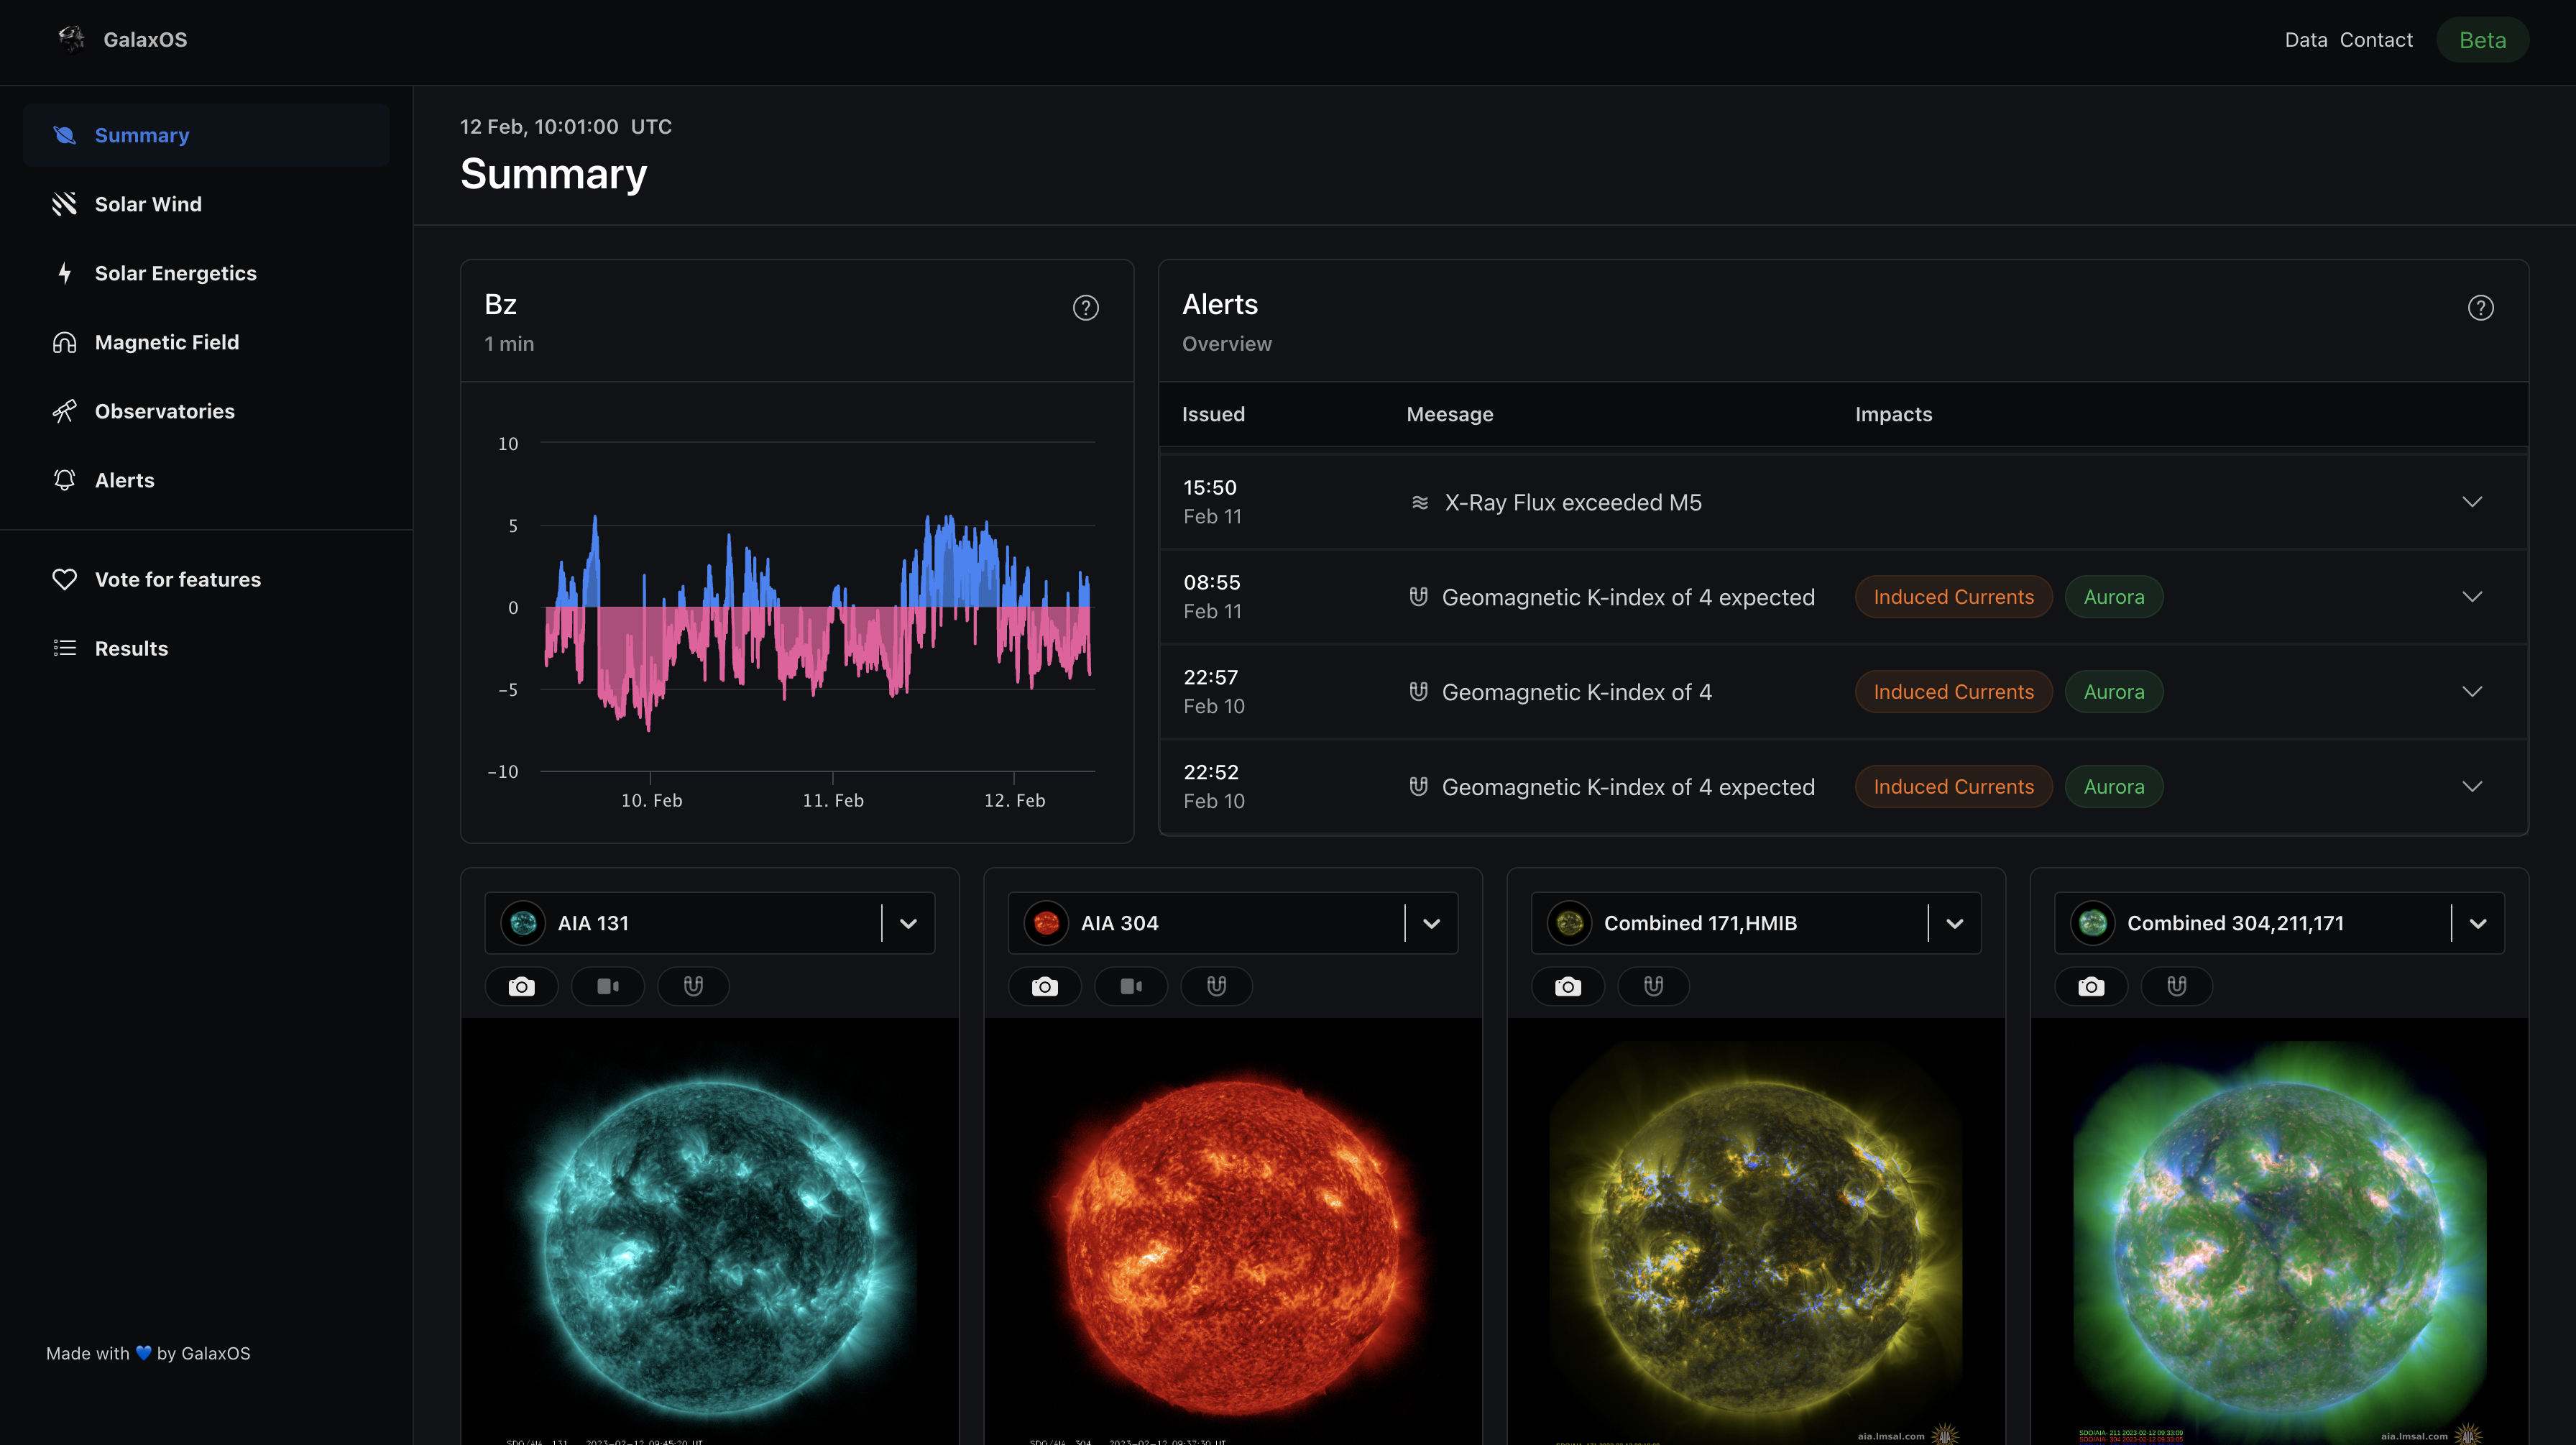2576x1445 pixels.
Task: Open the AIA 131 image dropdown
Action: pos(908,923)
